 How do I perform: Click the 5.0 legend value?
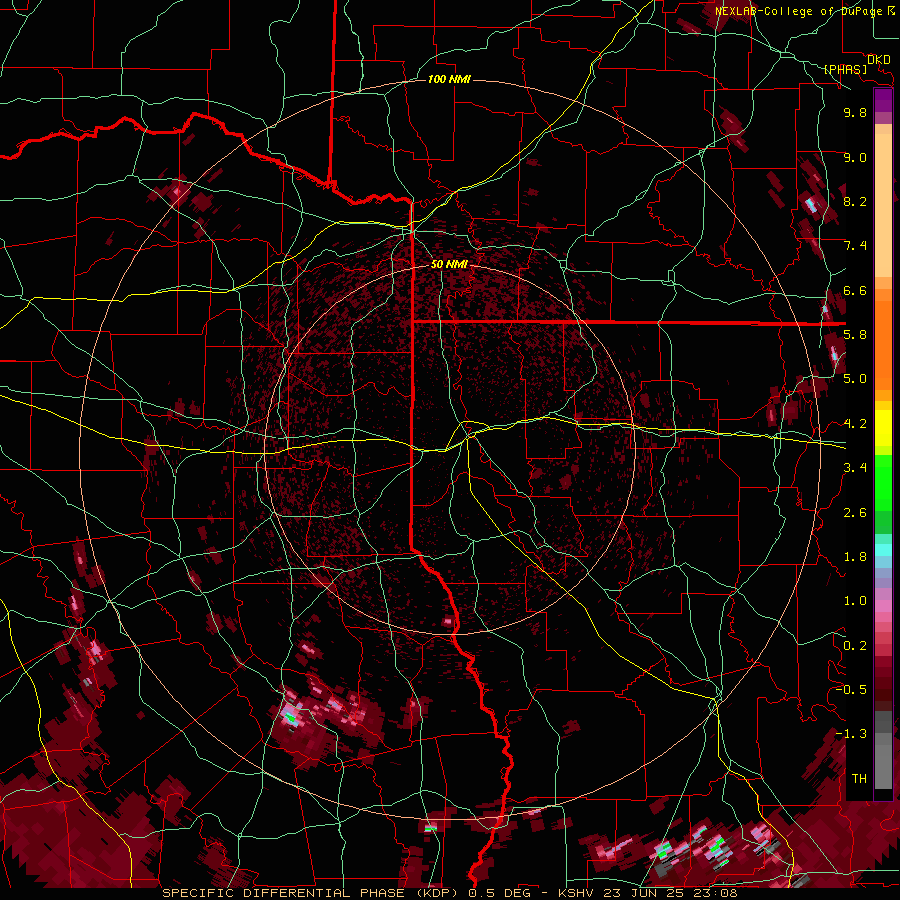click(855, 379)
